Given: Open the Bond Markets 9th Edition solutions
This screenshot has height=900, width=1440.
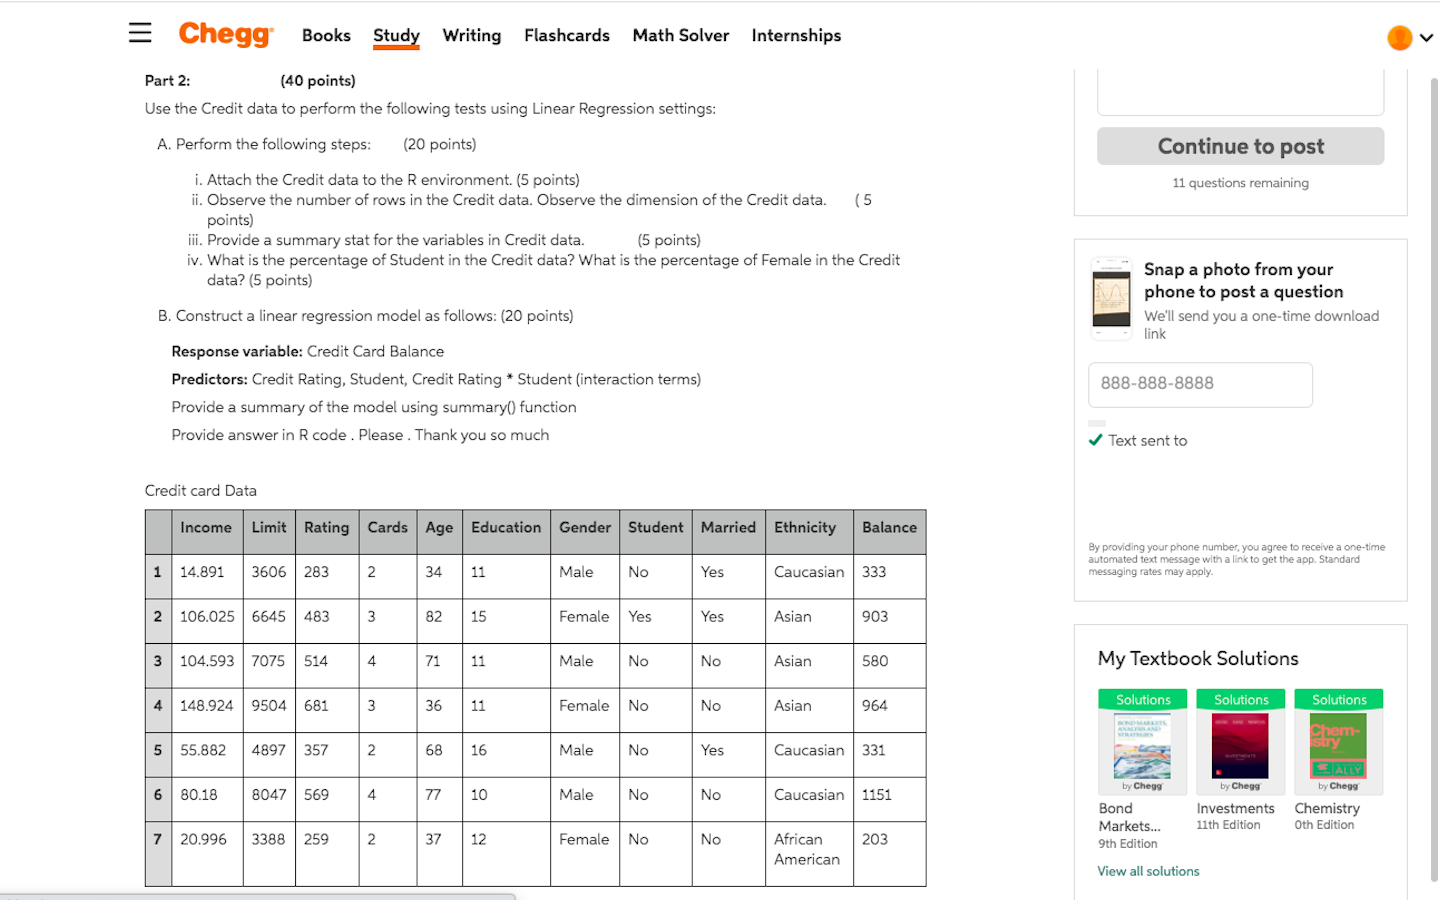Looking at the screenshot, I should tap(1142, 745).
